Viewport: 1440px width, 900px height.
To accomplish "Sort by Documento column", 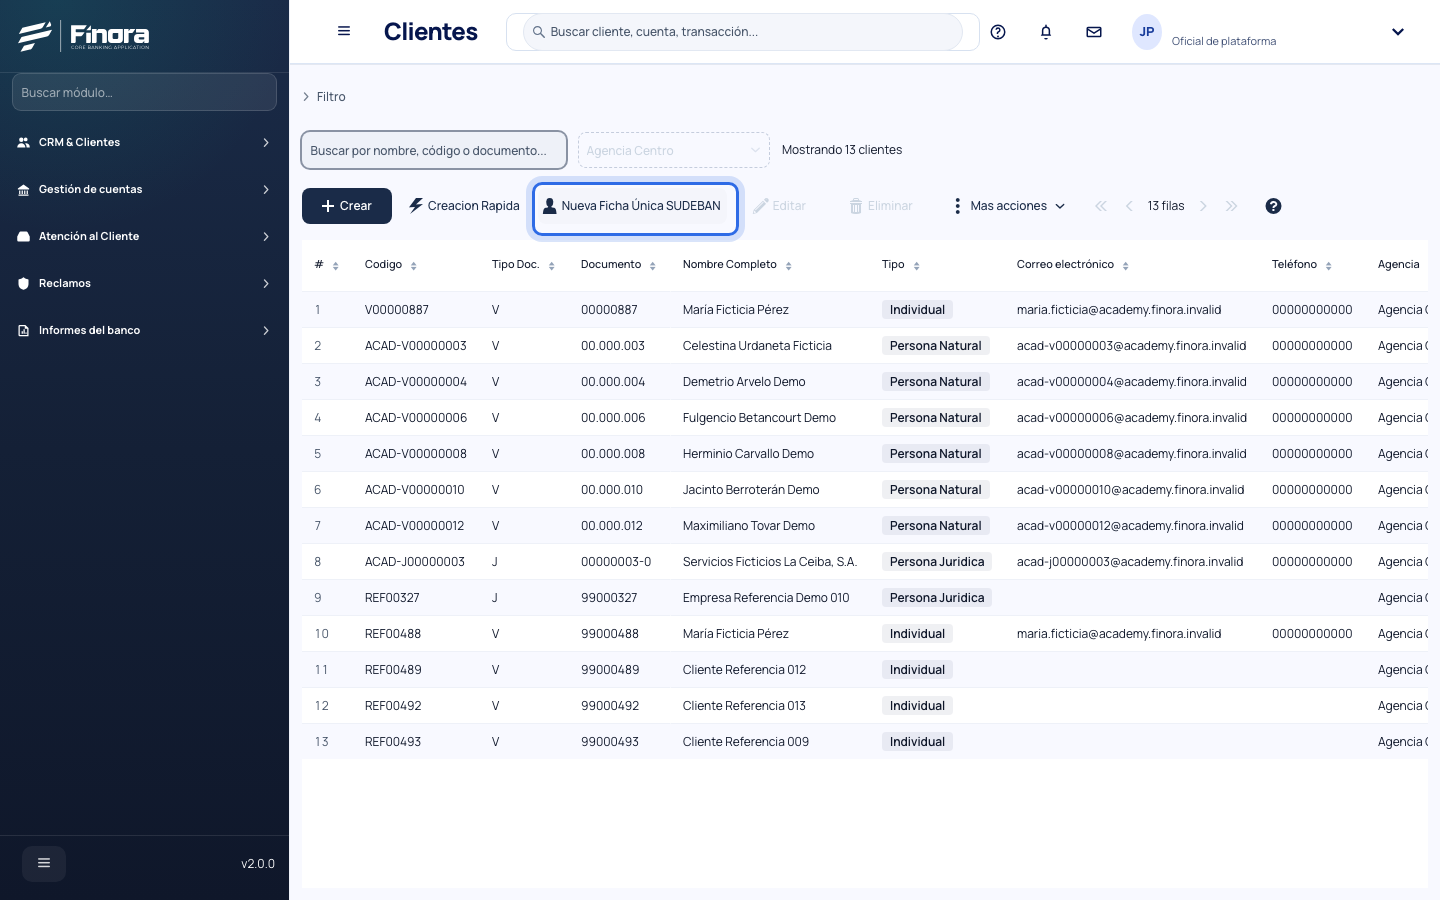I will [x=652, y=266].
